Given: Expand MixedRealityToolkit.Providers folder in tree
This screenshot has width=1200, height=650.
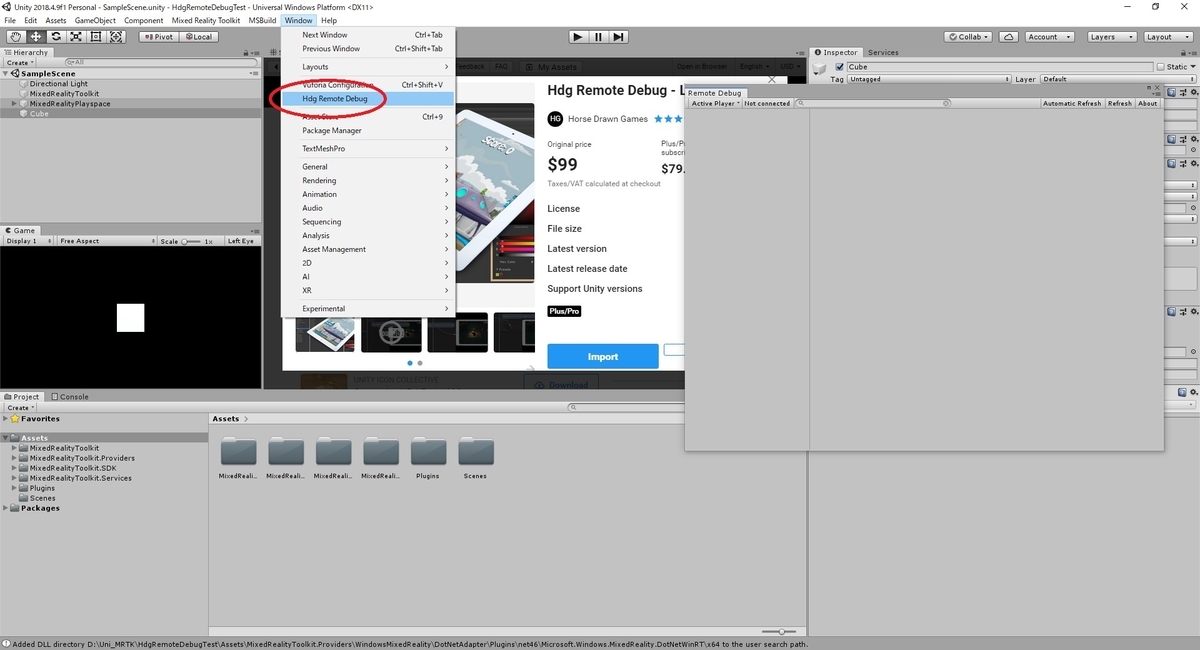Looking at the screenshot, I should [x=14, y=458].
